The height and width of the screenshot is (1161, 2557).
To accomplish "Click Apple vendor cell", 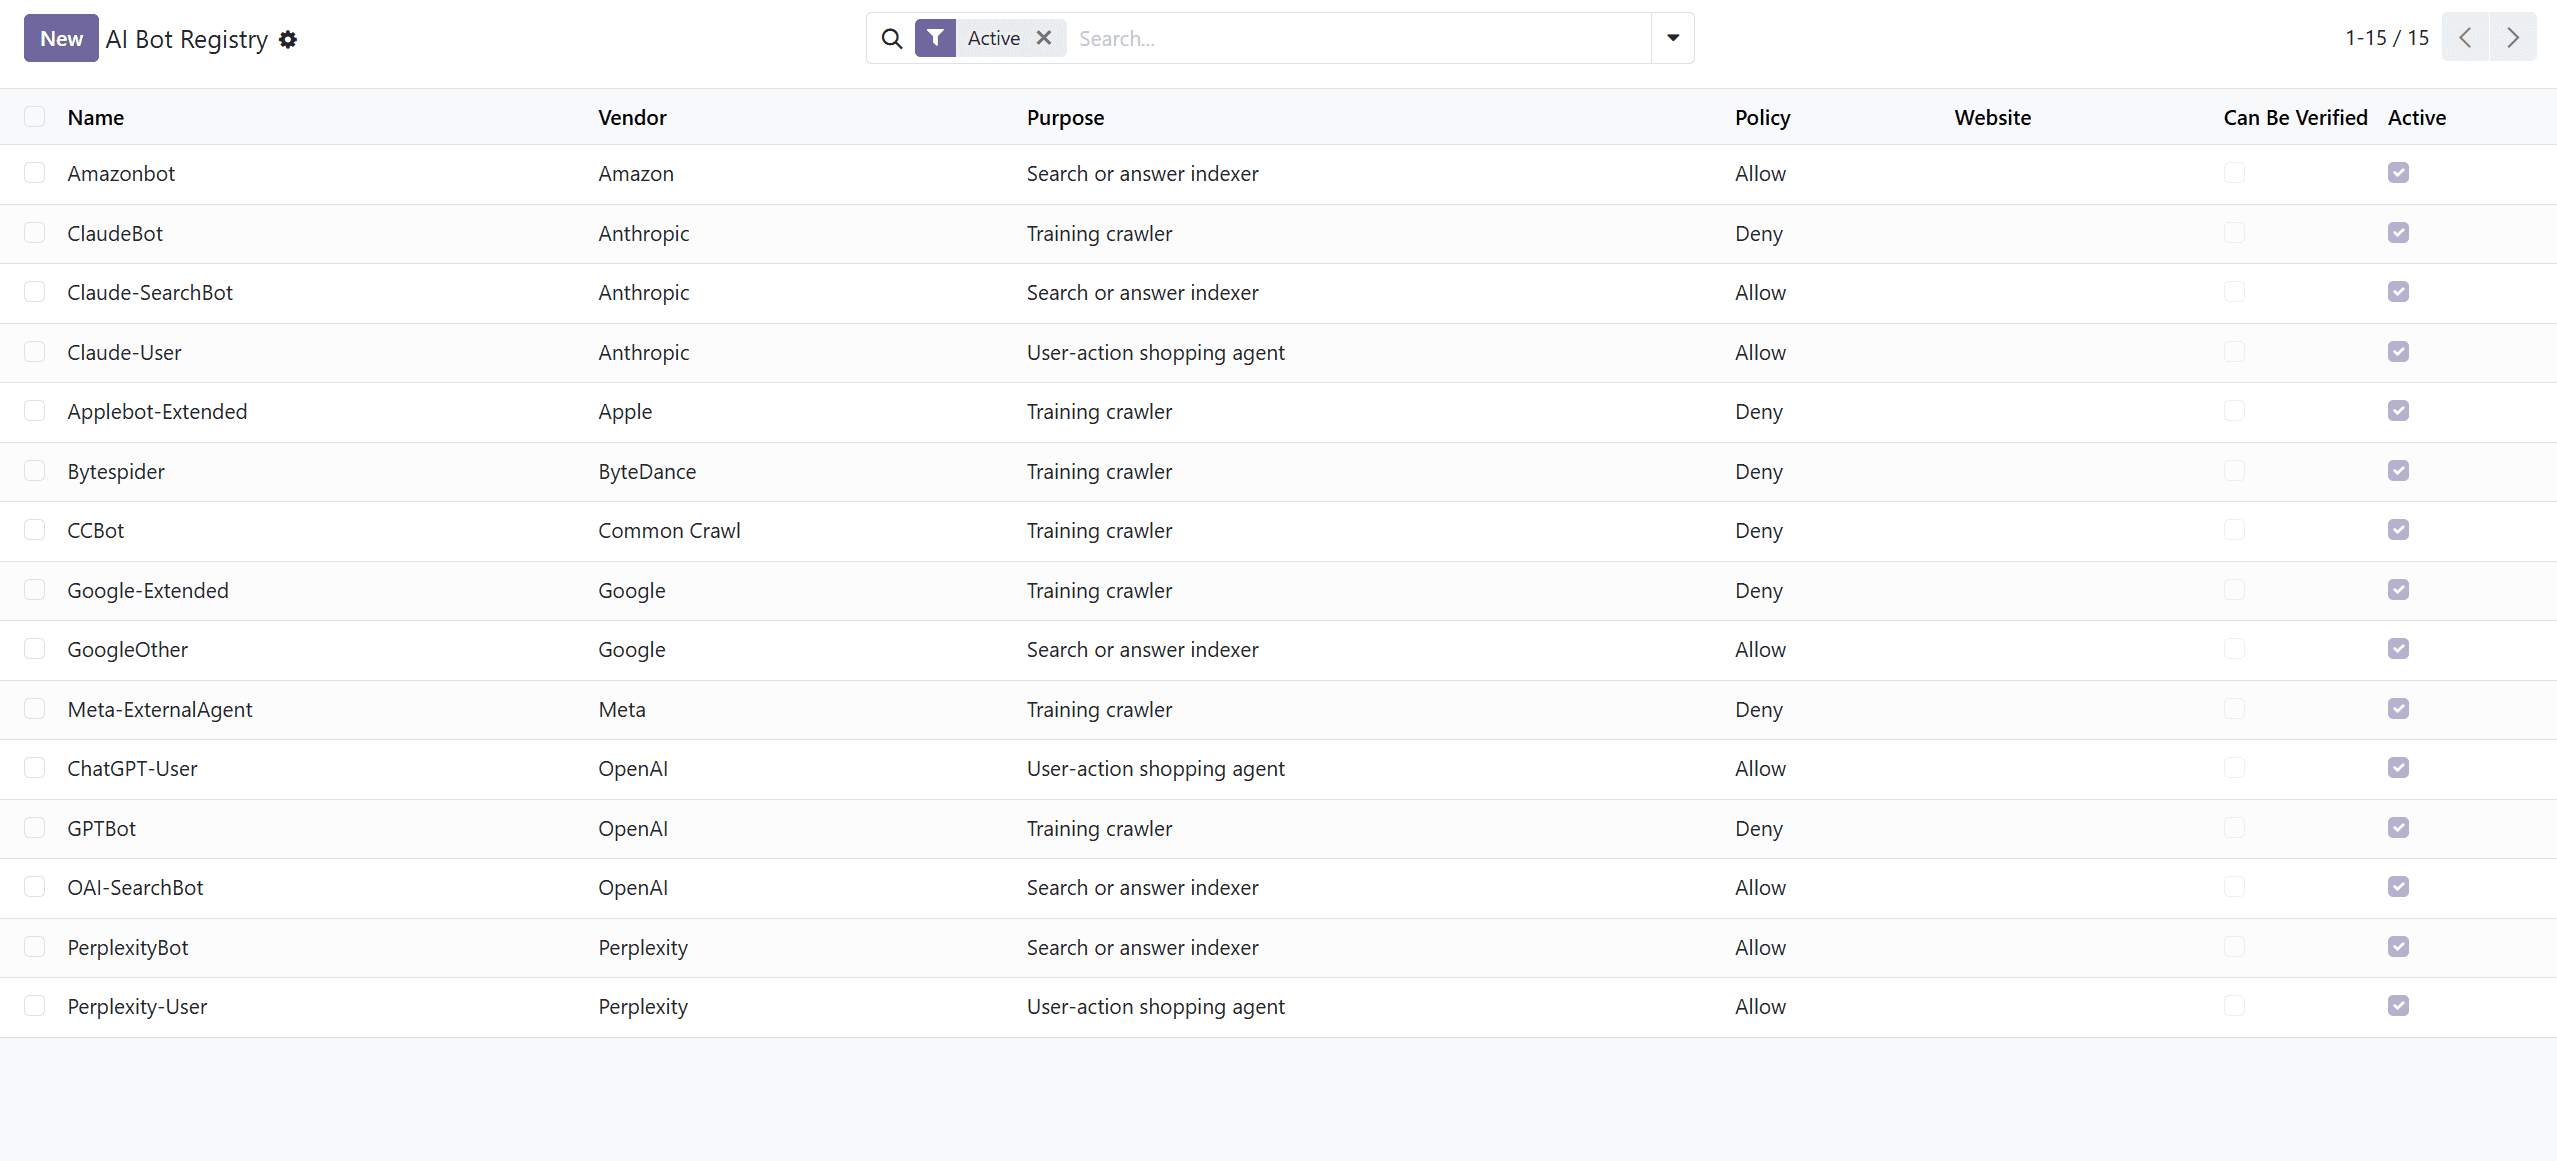I will tap(625, 411).
